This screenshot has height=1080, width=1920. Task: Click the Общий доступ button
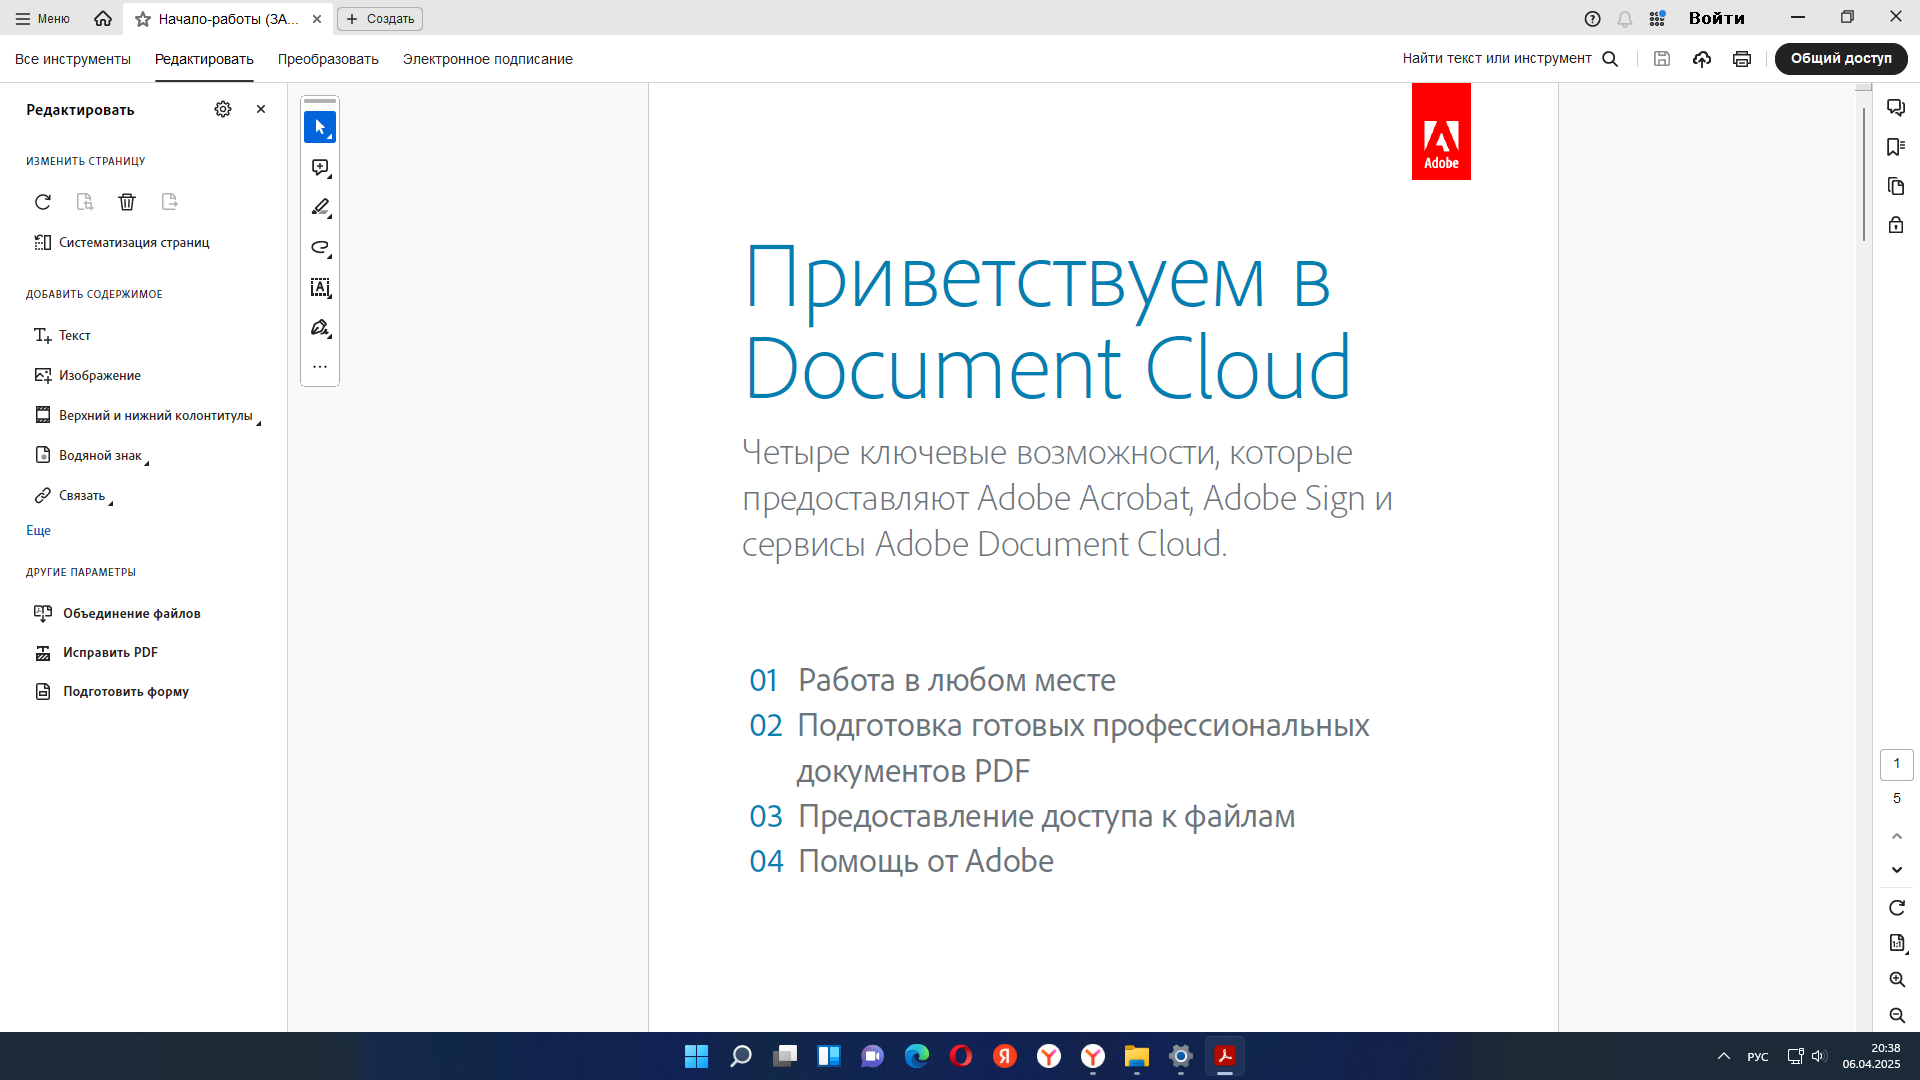(1840, 59)
